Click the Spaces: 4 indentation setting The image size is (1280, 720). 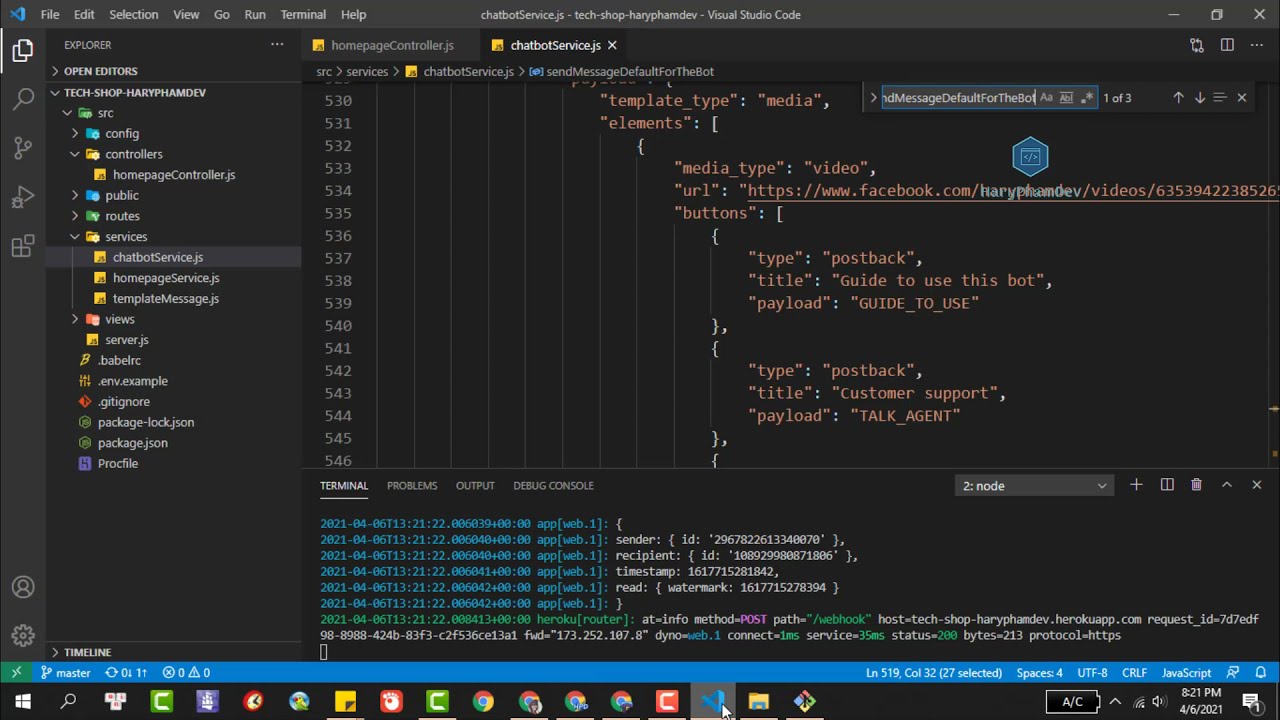click(x=1040, y=673)
